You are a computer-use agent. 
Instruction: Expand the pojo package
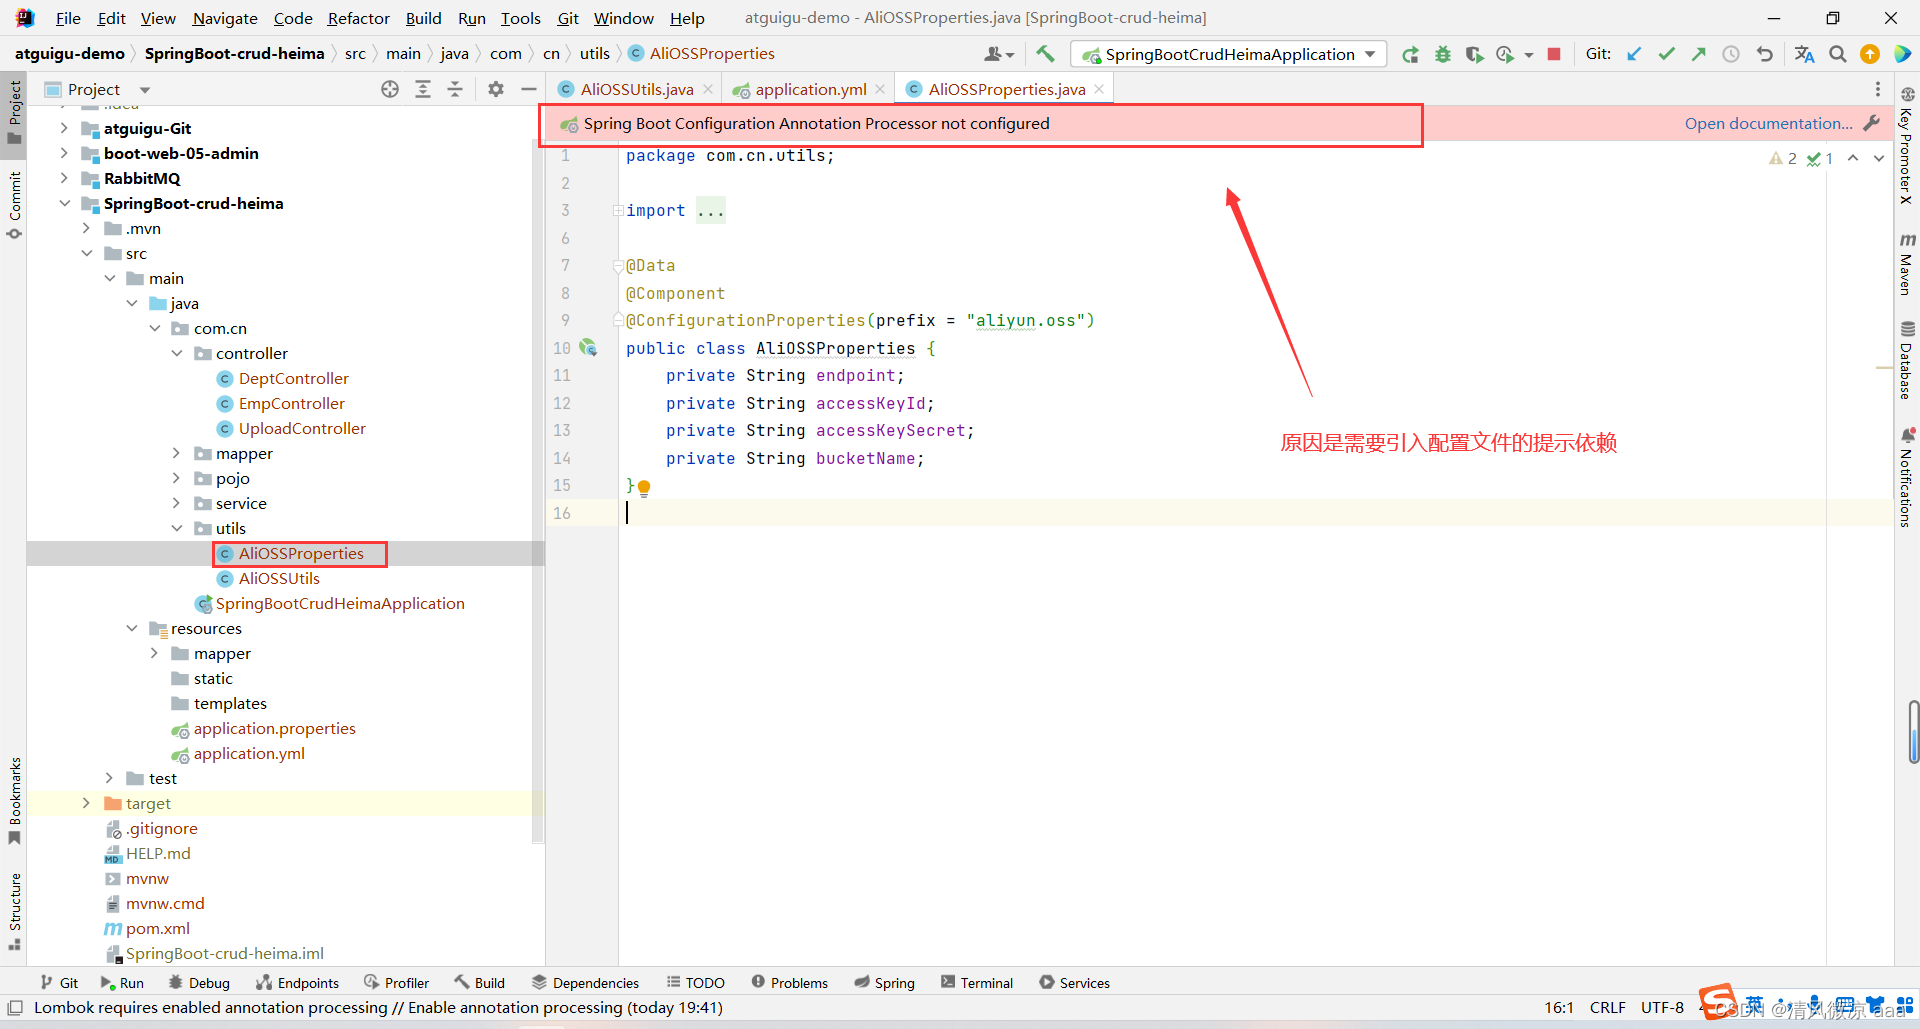tap(177, 478)
